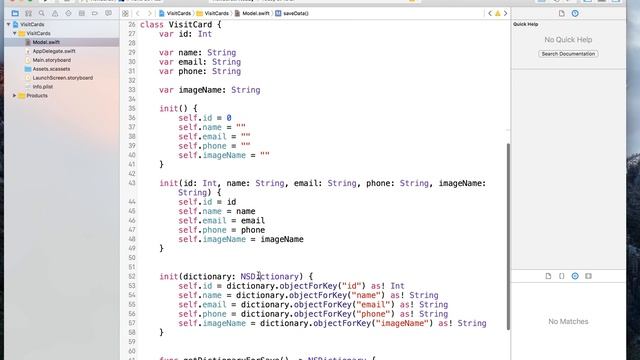The image size is (640, 360).
Task: Click 'self.imageName = imageName' line
Action: coord(241,239)
